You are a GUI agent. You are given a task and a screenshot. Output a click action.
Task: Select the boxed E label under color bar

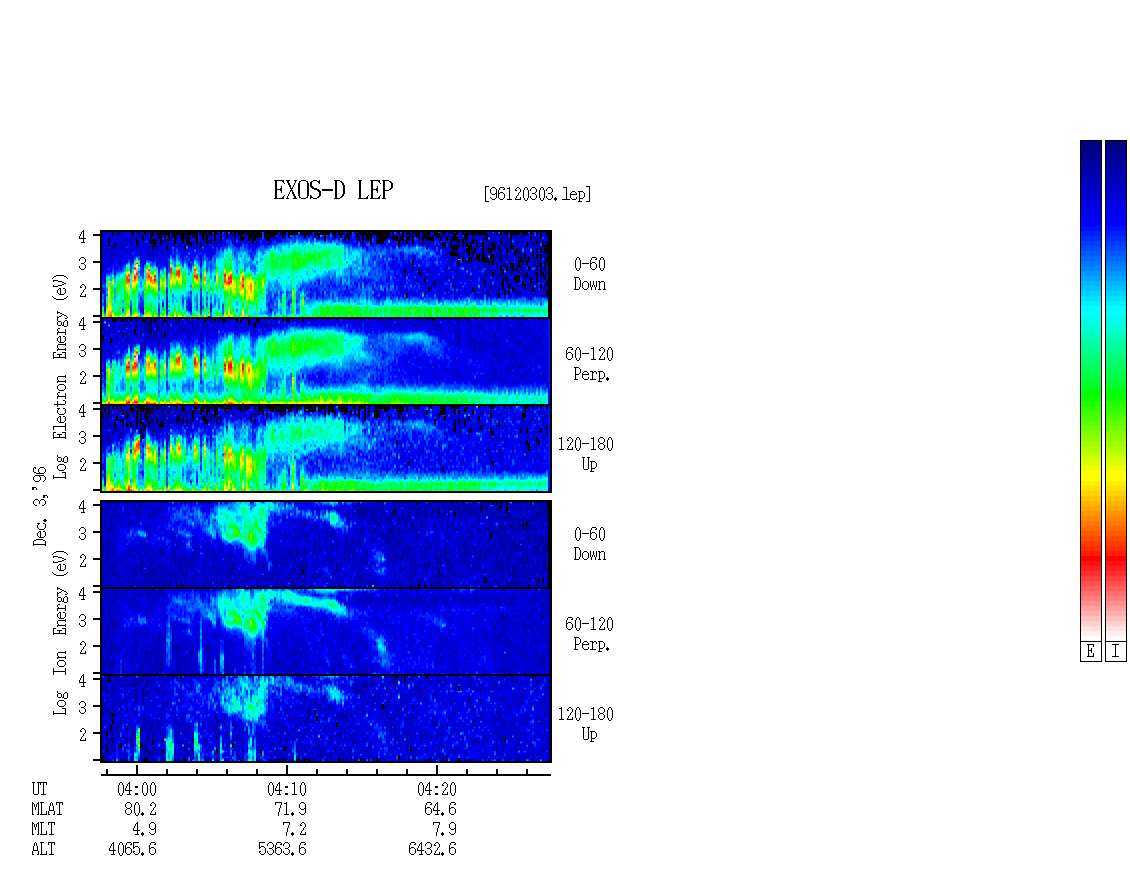tap(1090, 652)
